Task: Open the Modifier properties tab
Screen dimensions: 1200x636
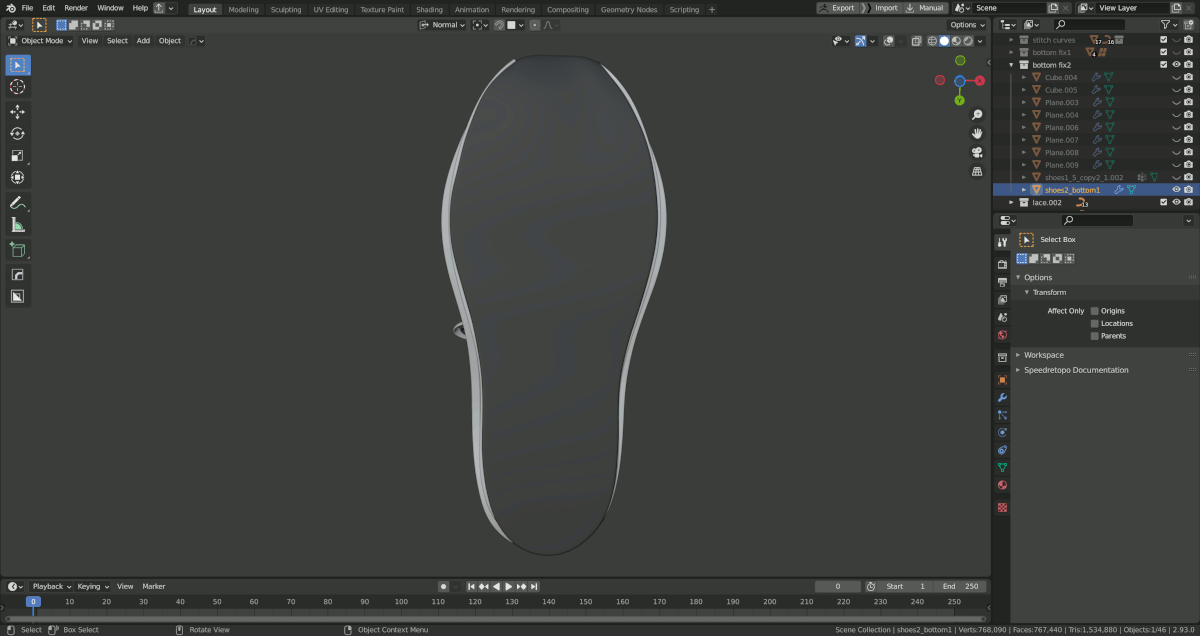Action: [x=1002, y=397]
